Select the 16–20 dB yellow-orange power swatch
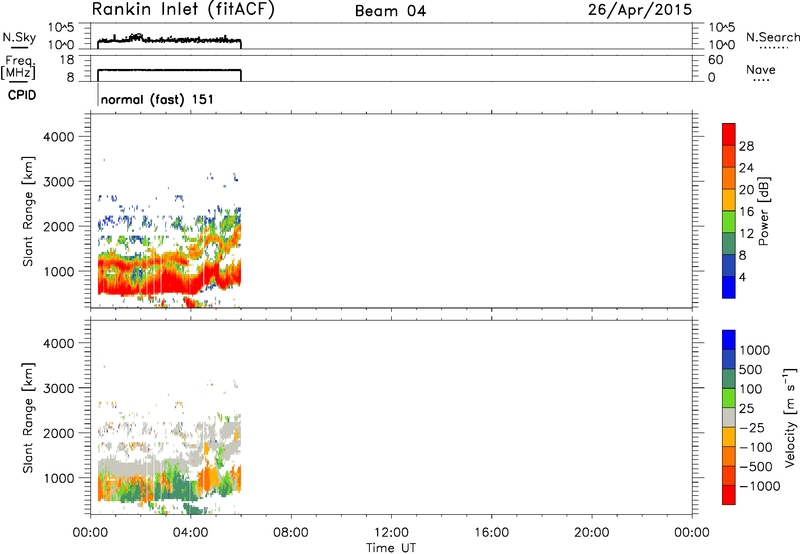800x554 pixels. (729, 200)
